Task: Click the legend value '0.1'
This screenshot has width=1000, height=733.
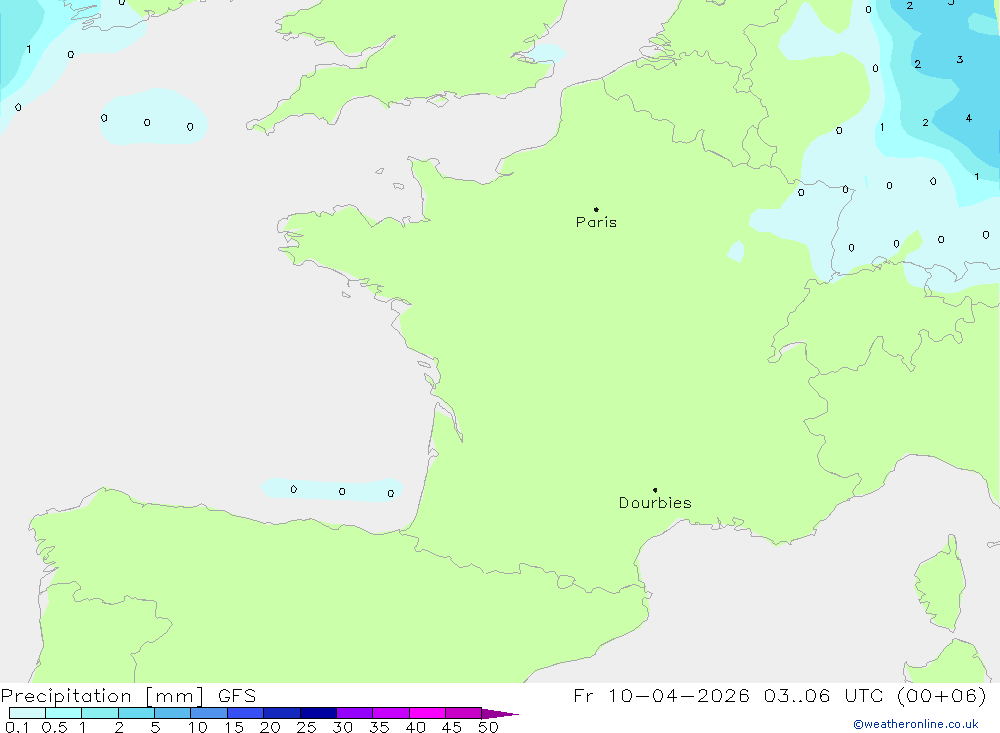Action: (x=17, y=727)
